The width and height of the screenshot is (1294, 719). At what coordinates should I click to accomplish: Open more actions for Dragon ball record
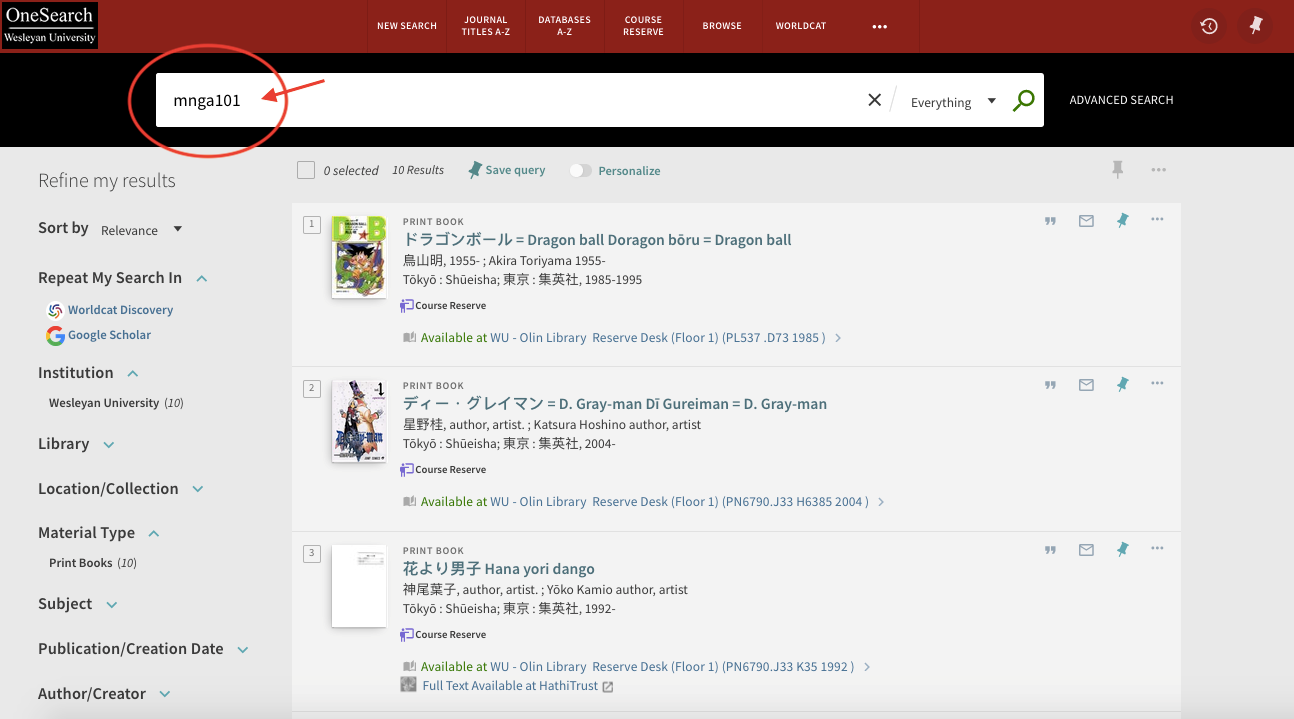(x=1157, y=220)
